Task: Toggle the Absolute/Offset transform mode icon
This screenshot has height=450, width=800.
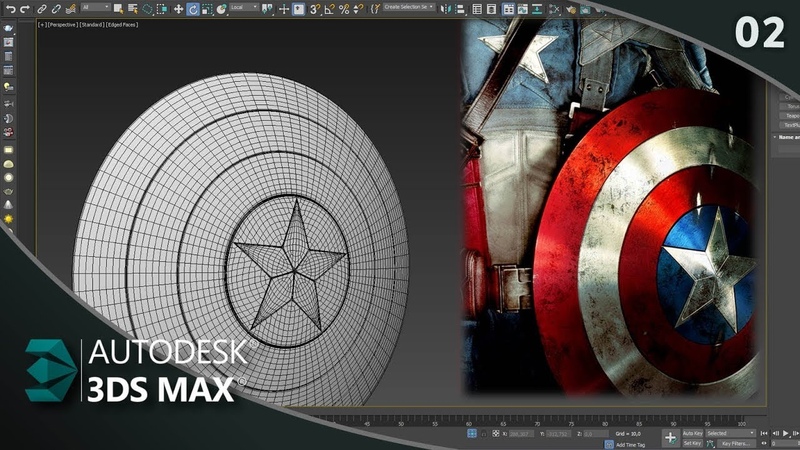Action: [x=495, y=433]
